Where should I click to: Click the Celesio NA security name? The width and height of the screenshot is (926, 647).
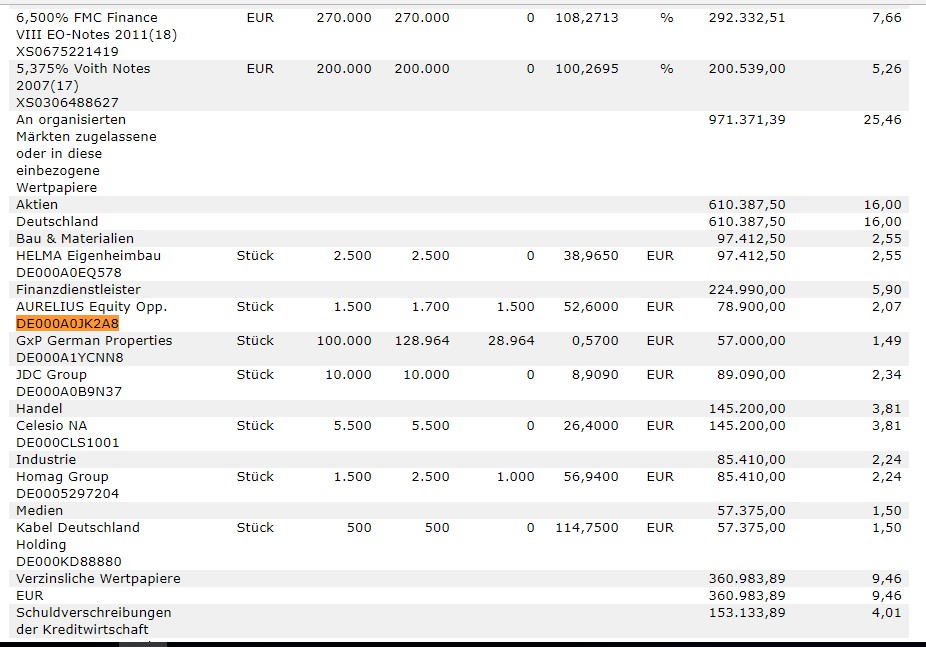click(x=51, y=426)
